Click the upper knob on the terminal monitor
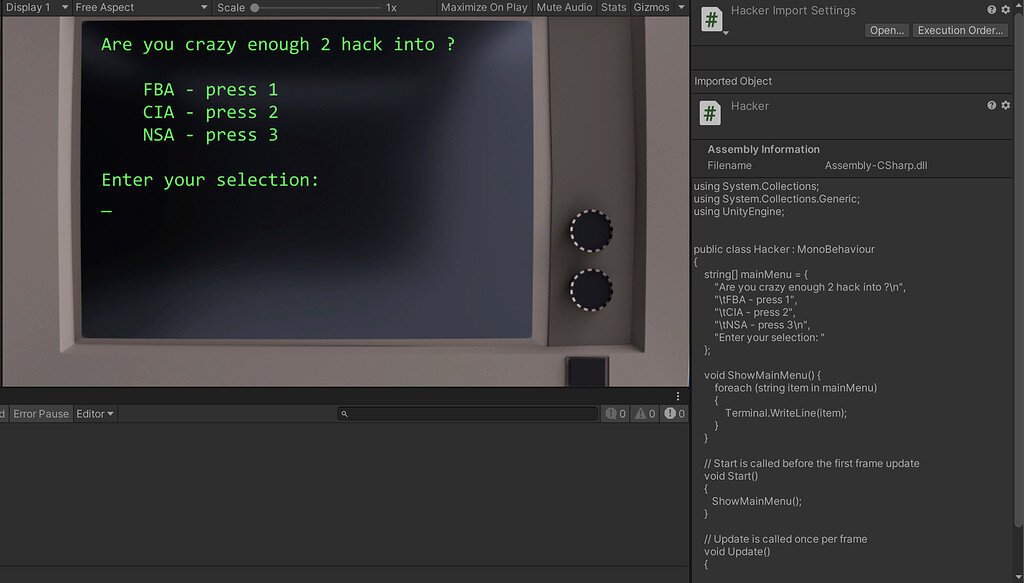The height and width of the screenshot is (583, 1024). pos(591,230)
